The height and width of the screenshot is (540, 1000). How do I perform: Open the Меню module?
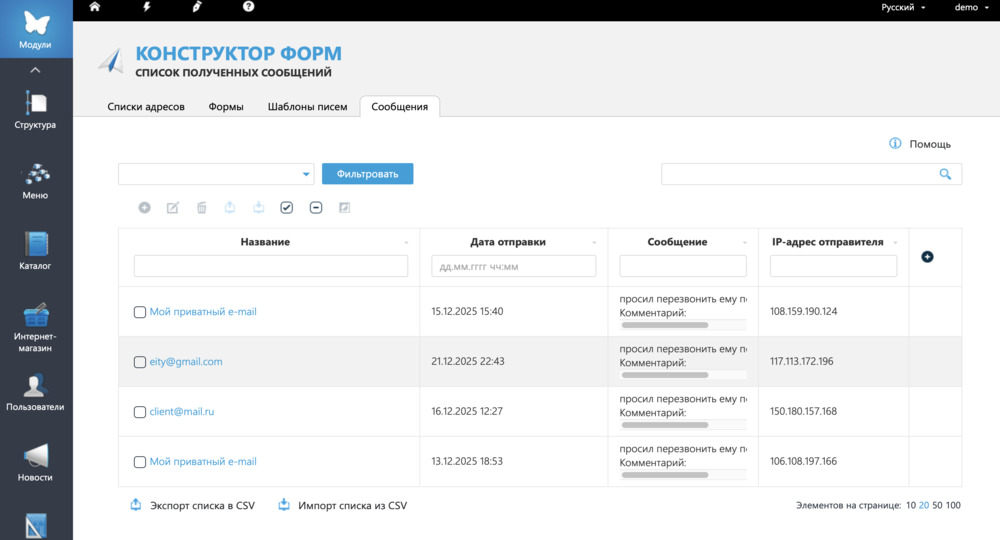click(36, 181)
